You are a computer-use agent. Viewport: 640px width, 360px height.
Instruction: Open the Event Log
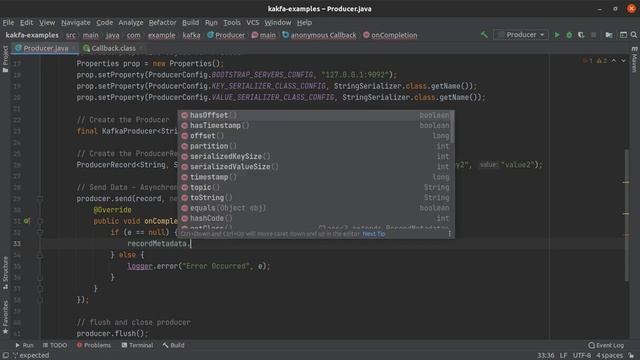tap(606, 345)
